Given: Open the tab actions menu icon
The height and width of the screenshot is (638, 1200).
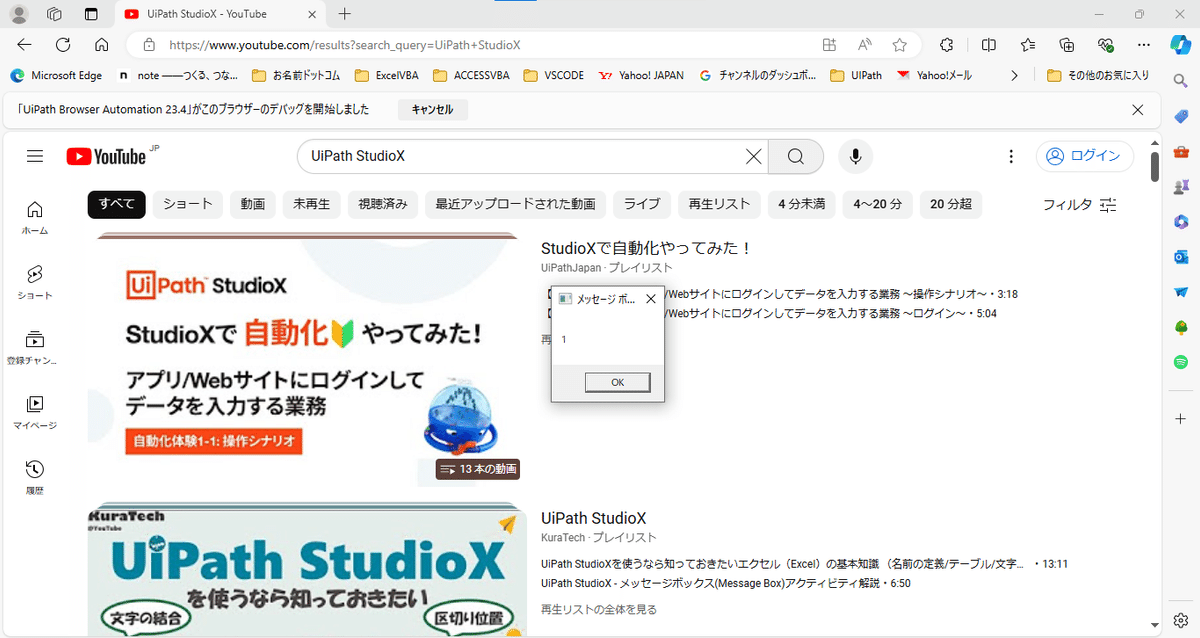Looking at the screenshot, I should point(91,14).
